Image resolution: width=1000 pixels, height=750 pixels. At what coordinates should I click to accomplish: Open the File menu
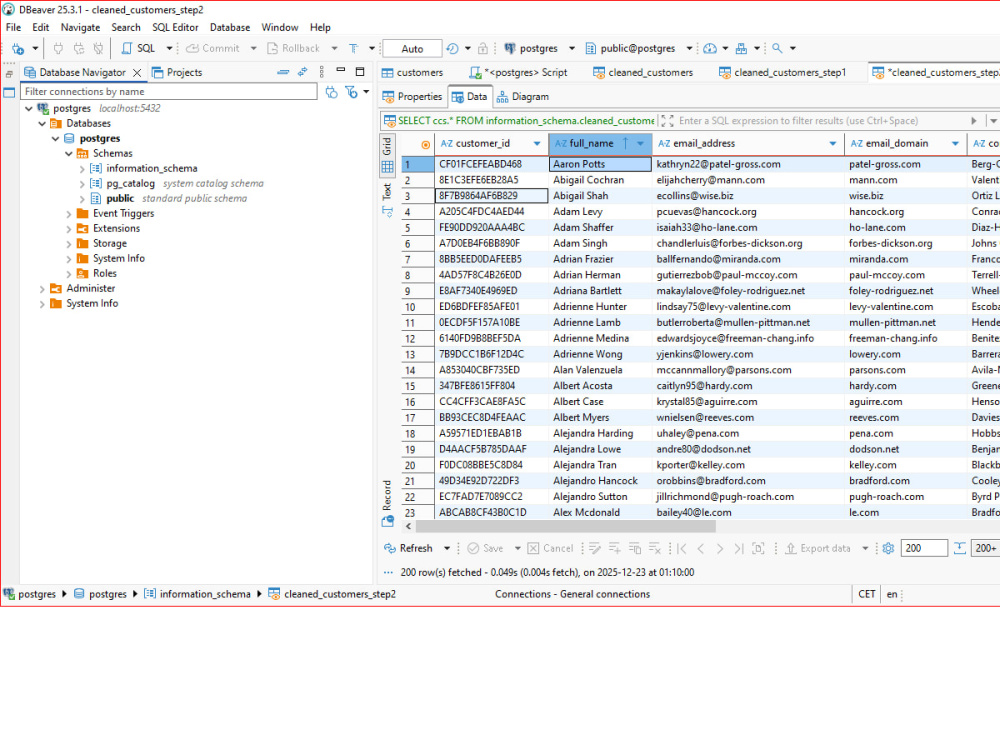(13, 27)
